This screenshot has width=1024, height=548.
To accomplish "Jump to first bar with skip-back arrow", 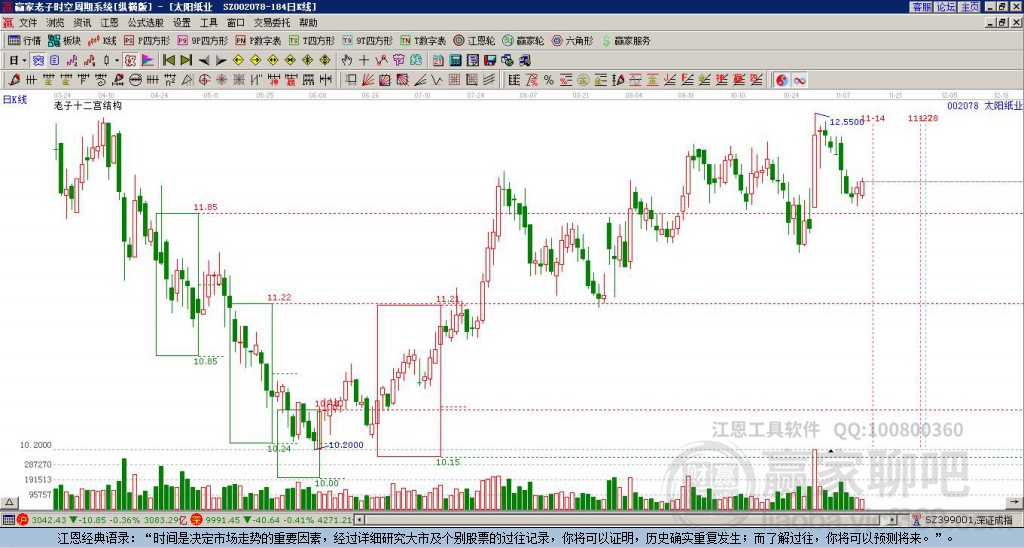I will (168, 60).
